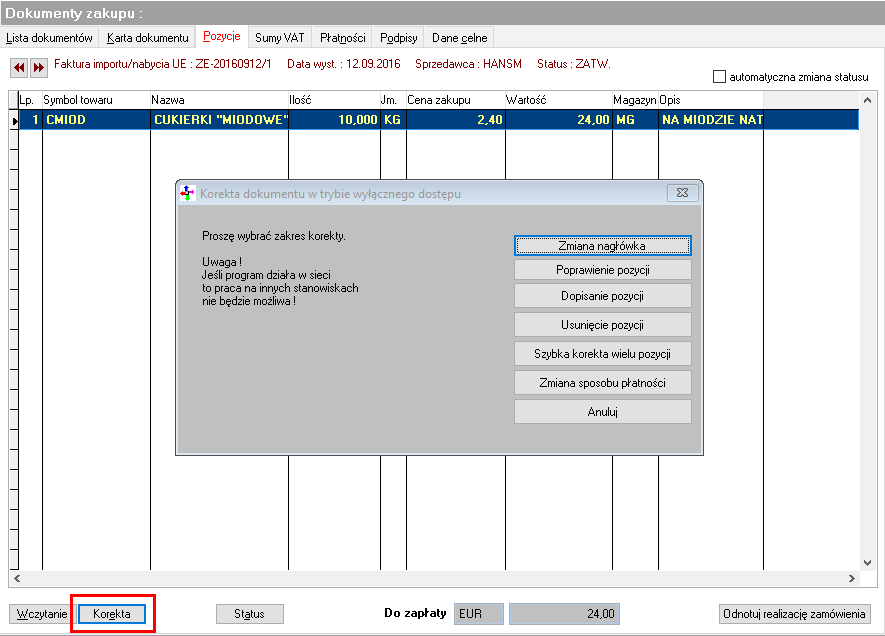The width and height of the screenshot is (885, 636).
Task: Open the Sumy VAT tab
Action: pos(279,38)
